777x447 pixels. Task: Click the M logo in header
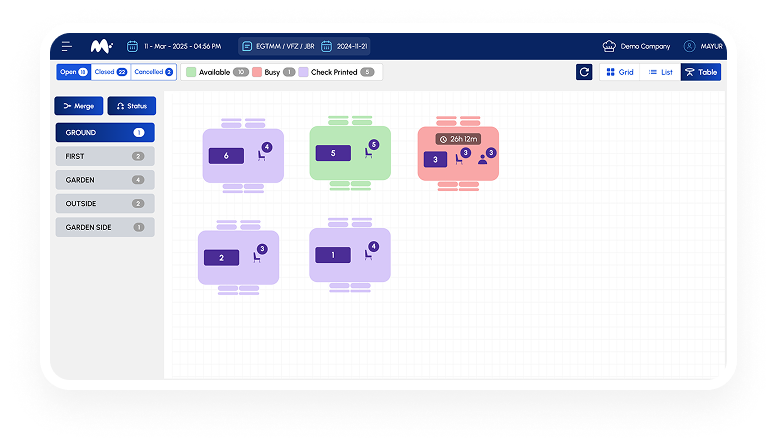click(101, 46)
